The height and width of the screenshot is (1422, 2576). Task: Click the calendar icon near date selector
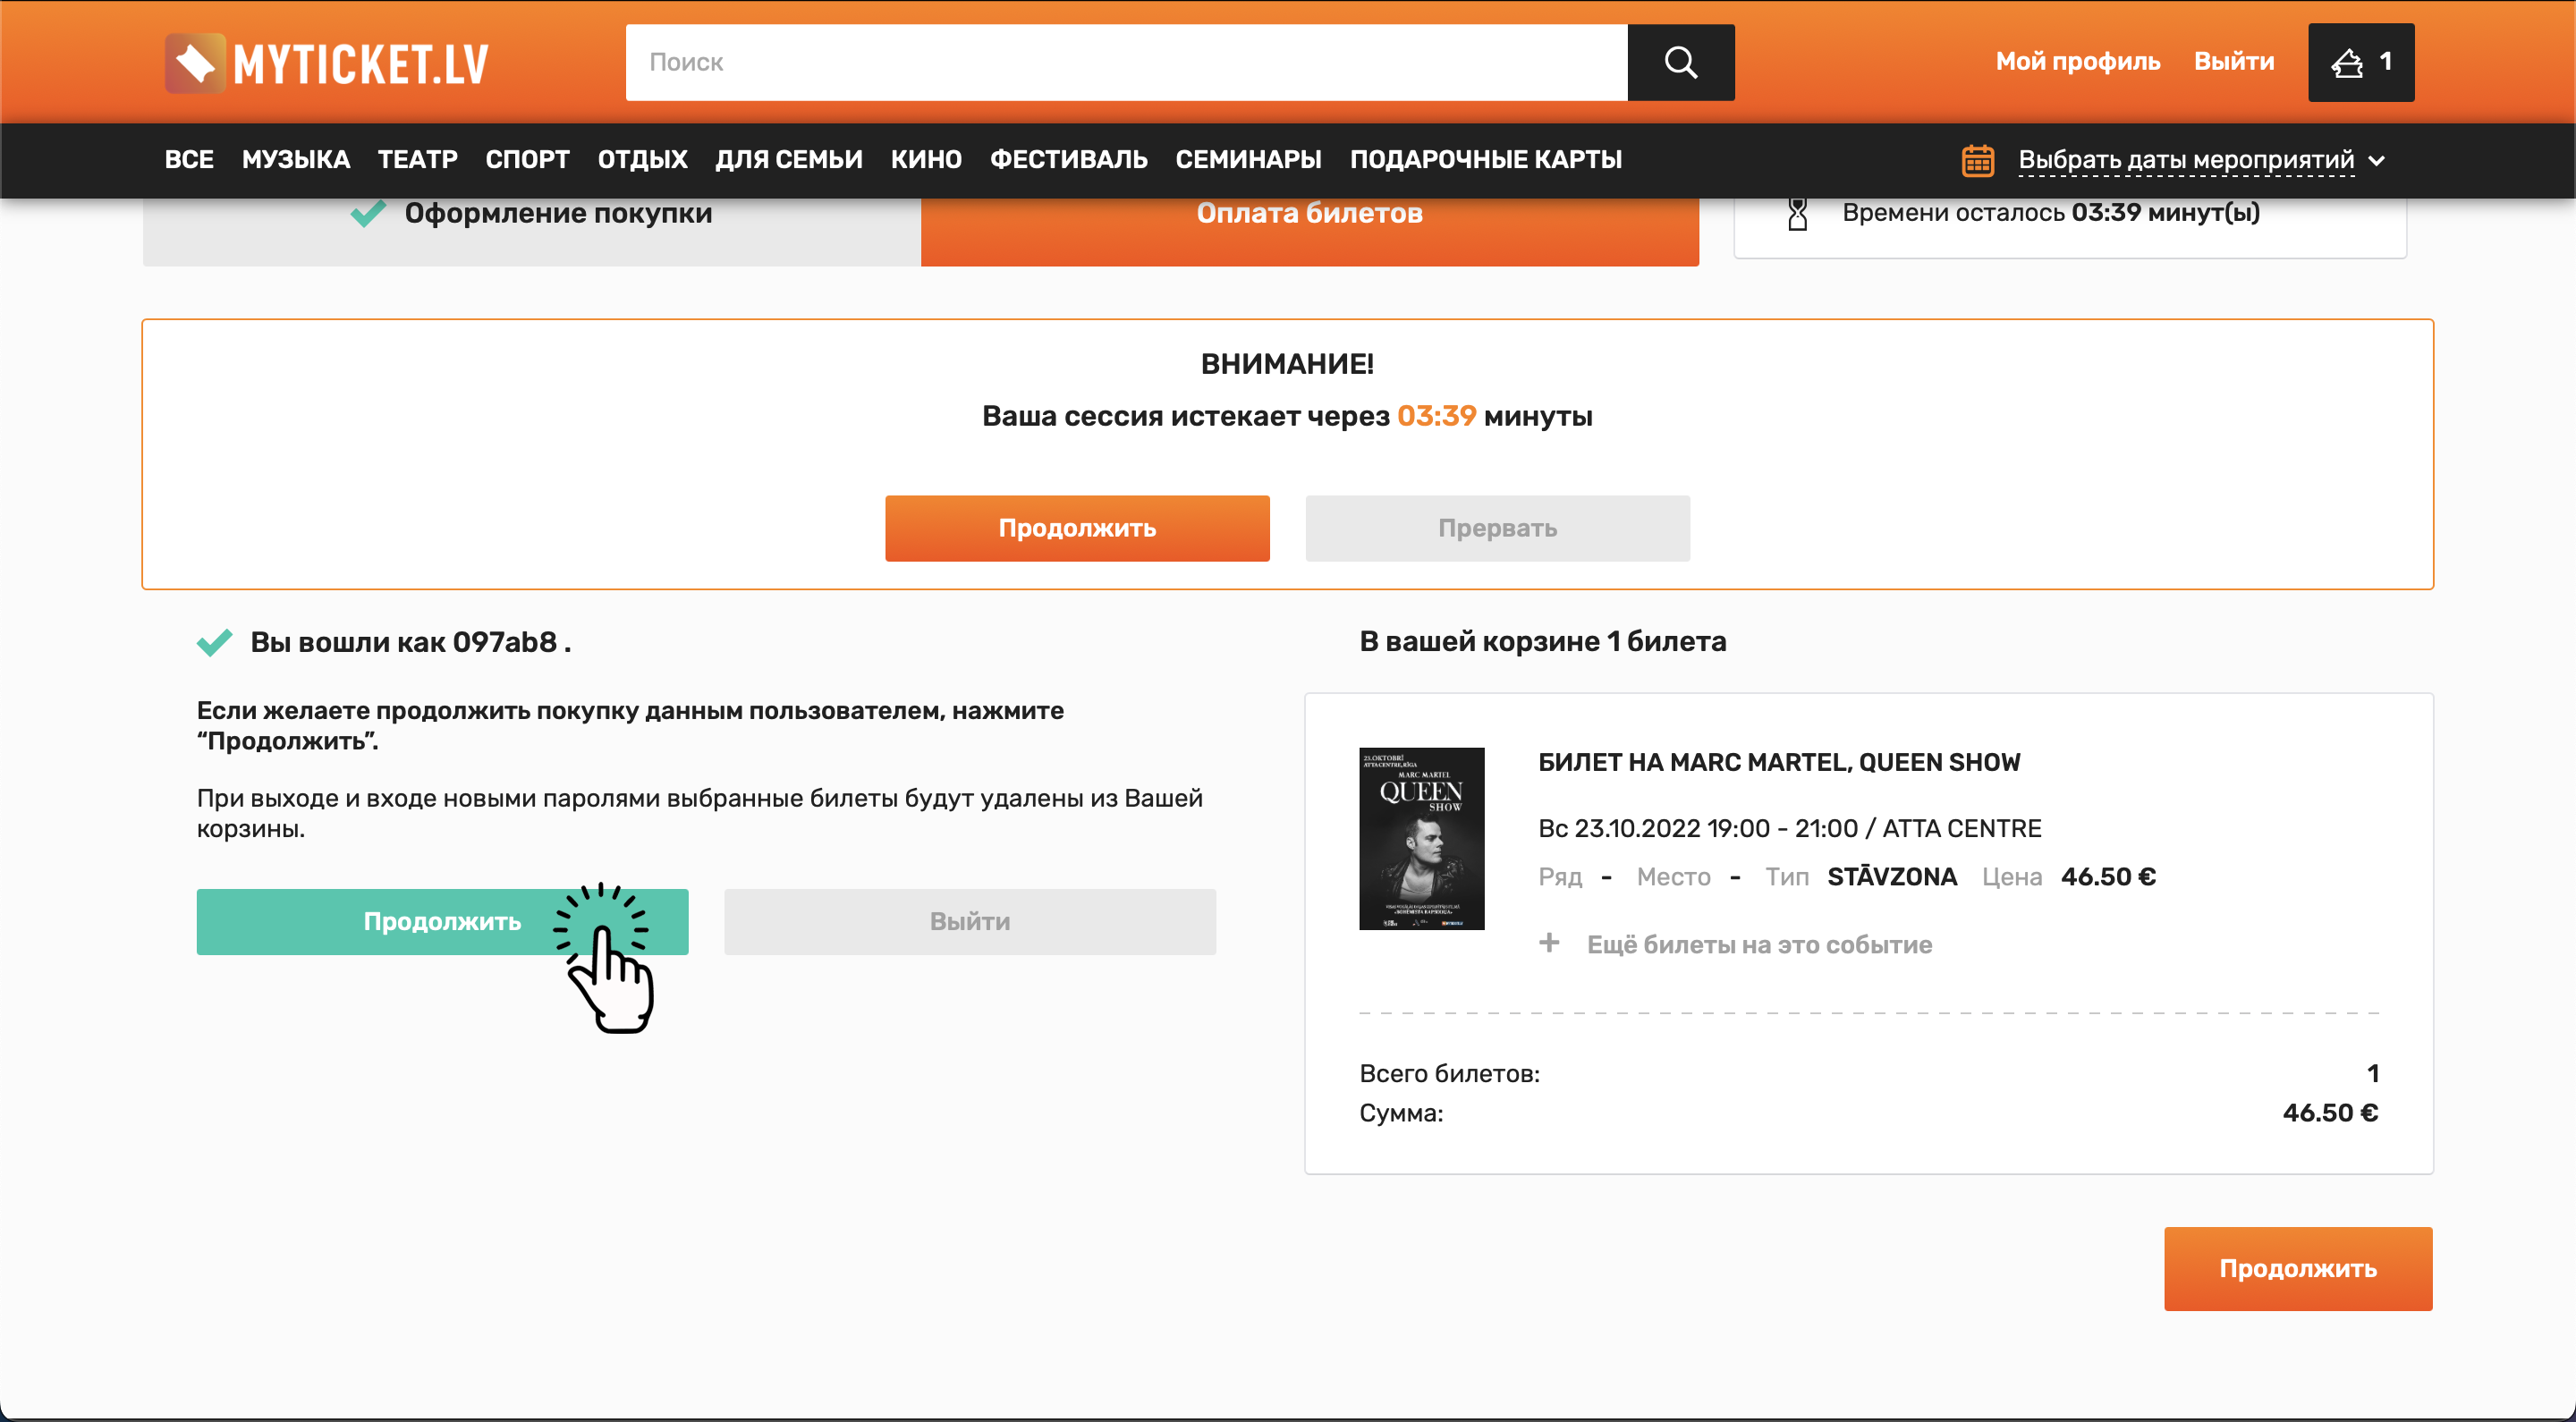1977,160
